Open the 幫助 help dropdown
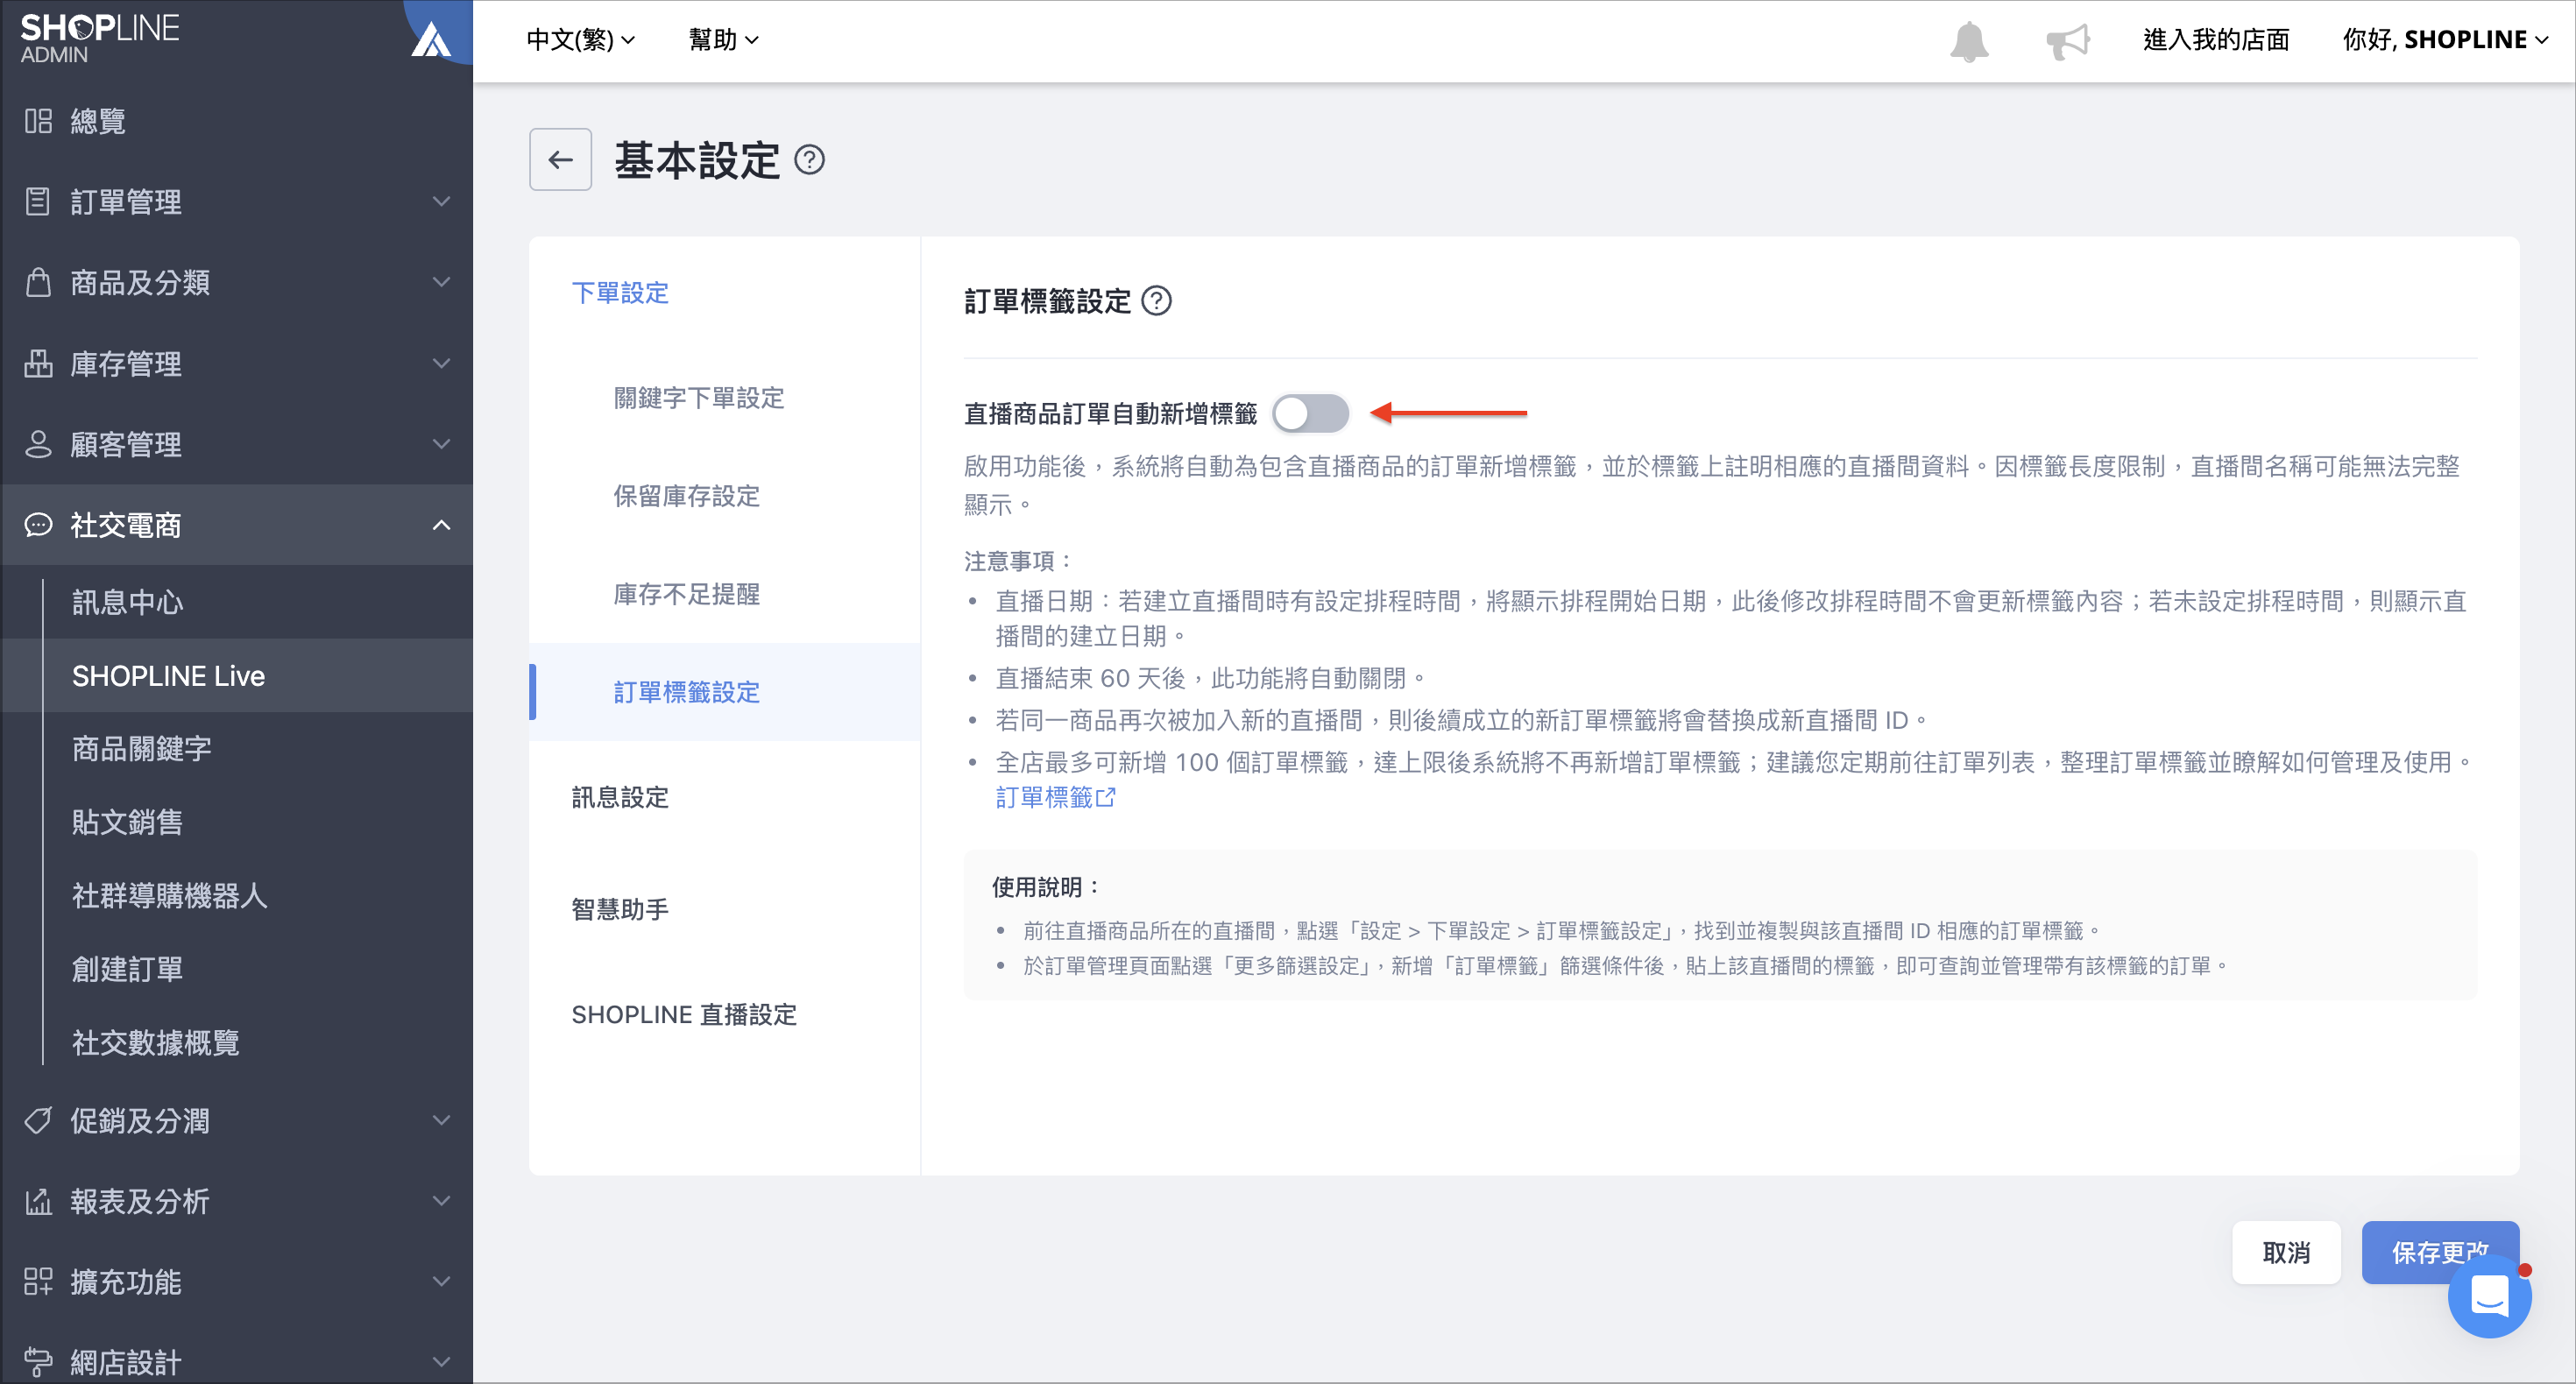This screenshot has width=2576, height=1384. tap(724, 40)
